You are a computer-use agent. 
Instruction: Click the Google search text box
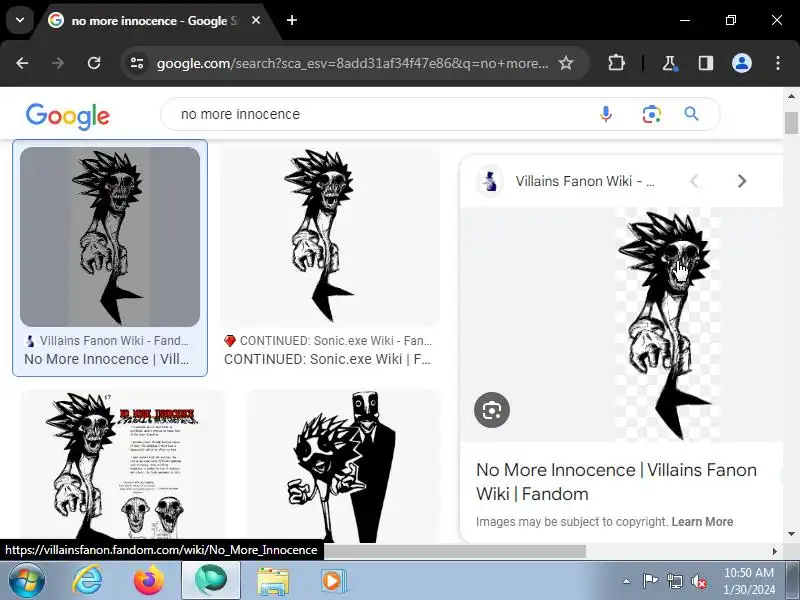click(383, 114)
